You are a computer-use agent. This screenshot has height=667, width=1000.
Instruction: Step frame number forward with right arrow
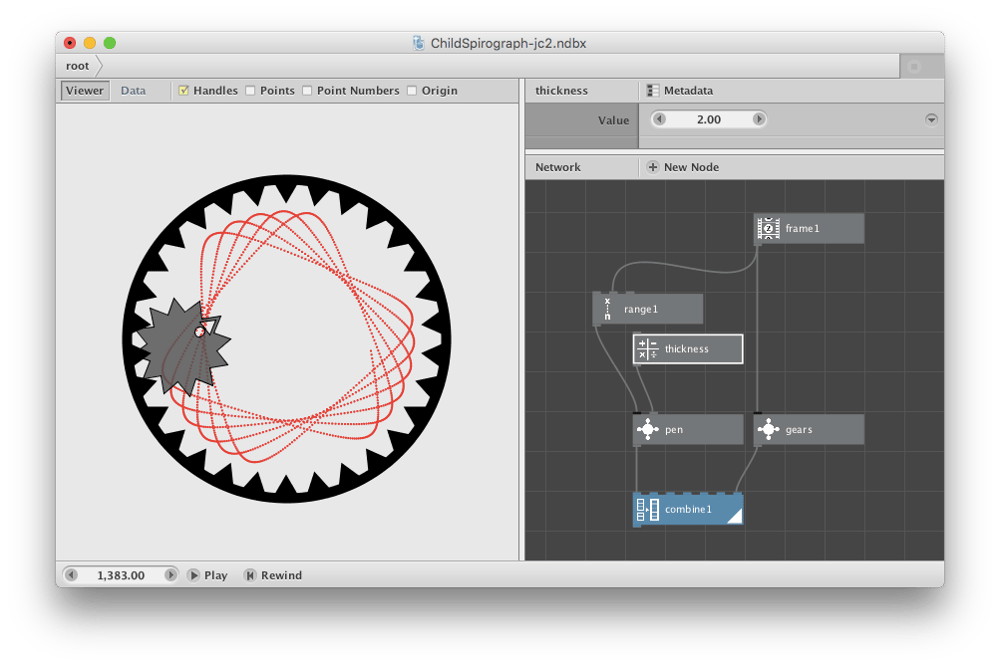(x=170, y=575)
